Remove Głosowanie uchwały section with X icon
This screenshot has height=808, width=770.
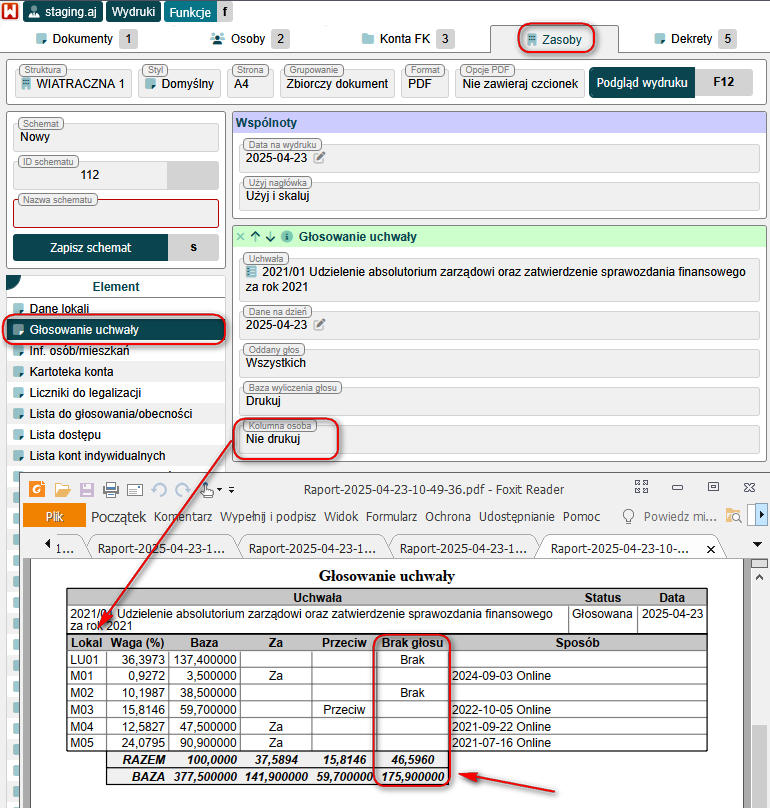[x=240, y=237]
